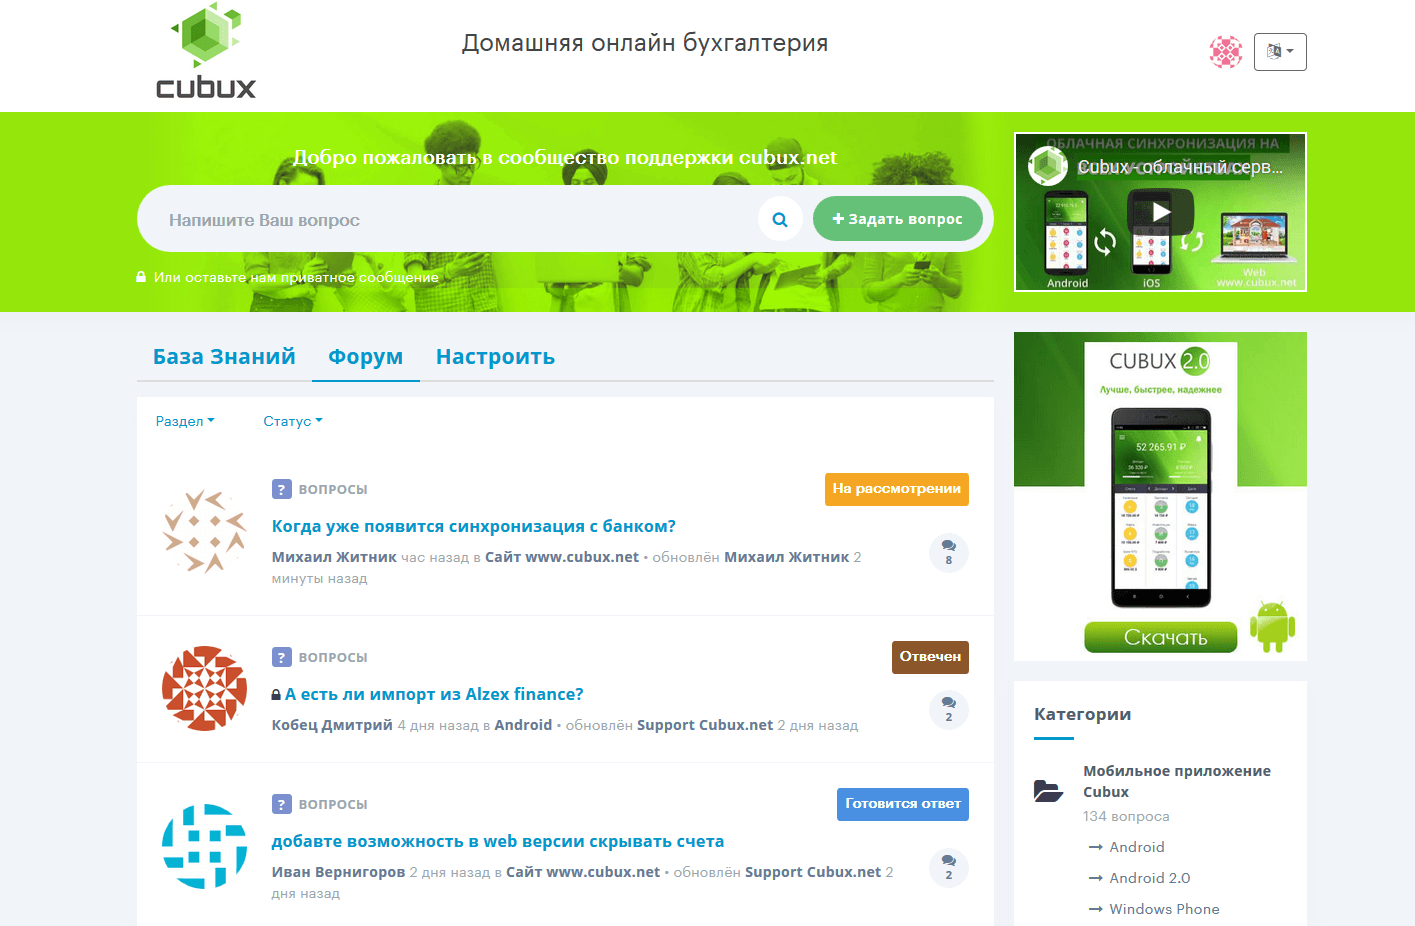Open 'Support Cubux.net' link in hide accounts topic
Image resolution: width=1415 pixels, height=926 pixels.
click(x=813, y=872)
